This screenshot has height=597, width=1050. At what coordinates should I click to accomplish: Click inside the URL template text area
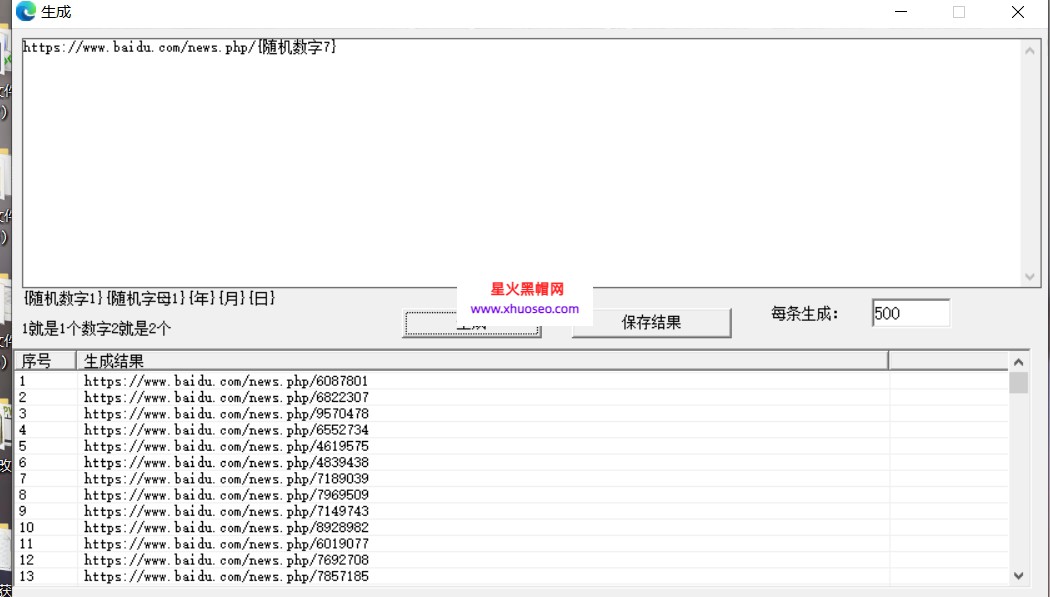pos(522,163)
